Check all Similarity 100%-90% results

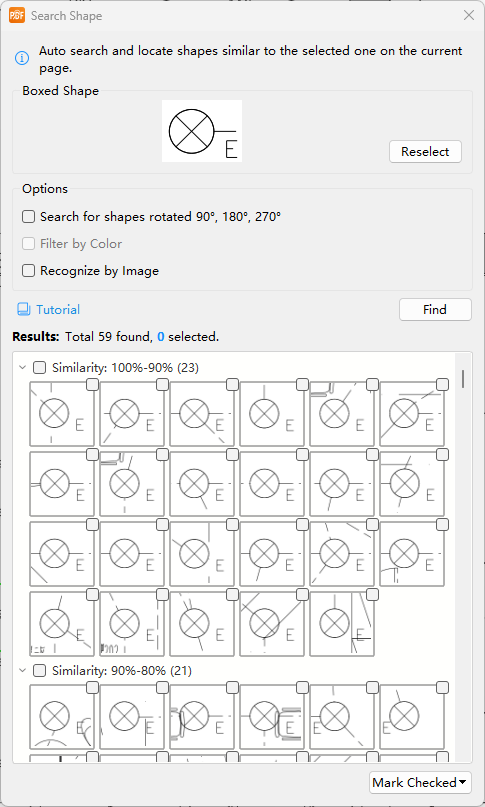pyautogui.click(x=39, y=367)
